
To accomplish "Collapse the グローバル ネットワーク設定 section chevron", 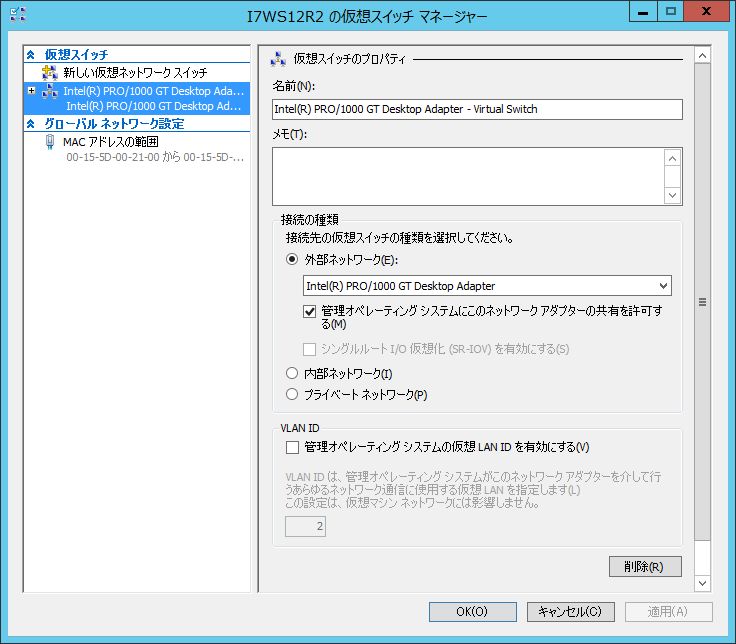I will [x=31, y=124].
